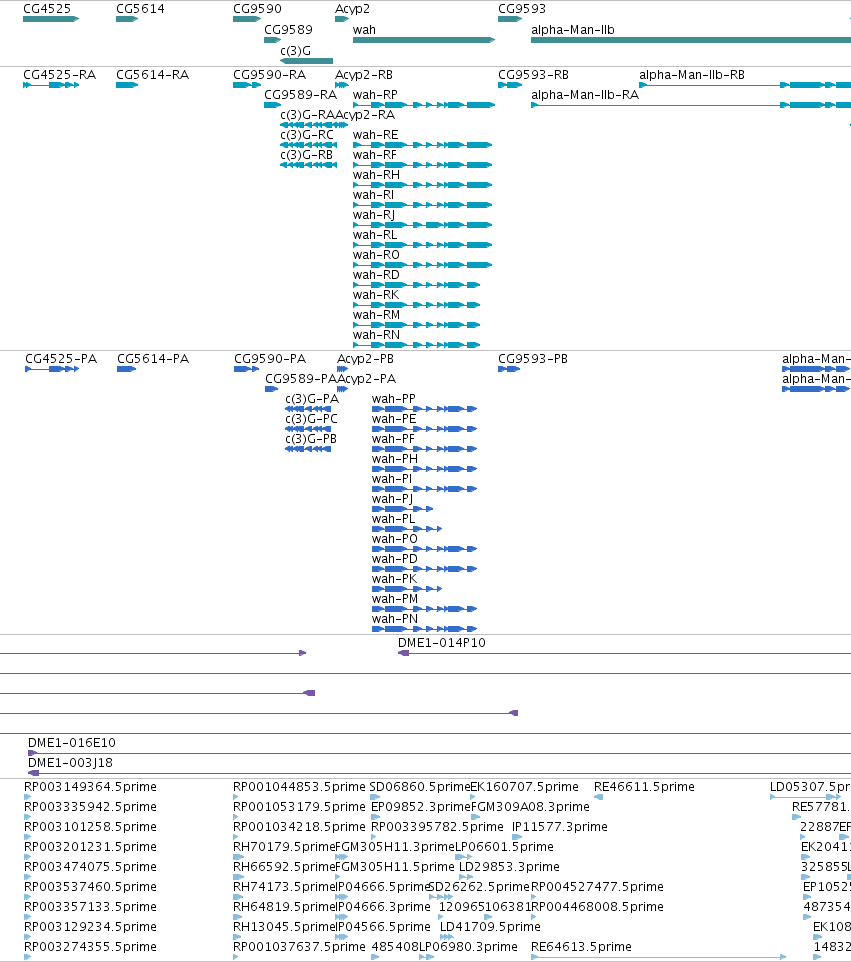Click the wah-PP protein label
851x962 pixels.
point(394,399)
